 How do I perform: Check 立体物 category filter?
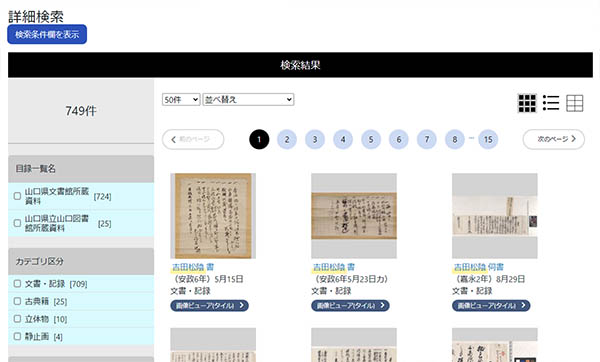pos(17,319)
